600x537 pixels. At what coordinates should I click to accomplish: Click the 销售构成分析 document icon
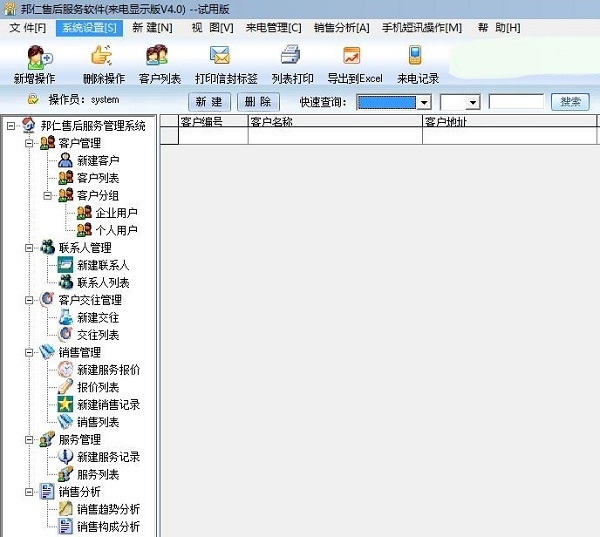tap(65, 526)
